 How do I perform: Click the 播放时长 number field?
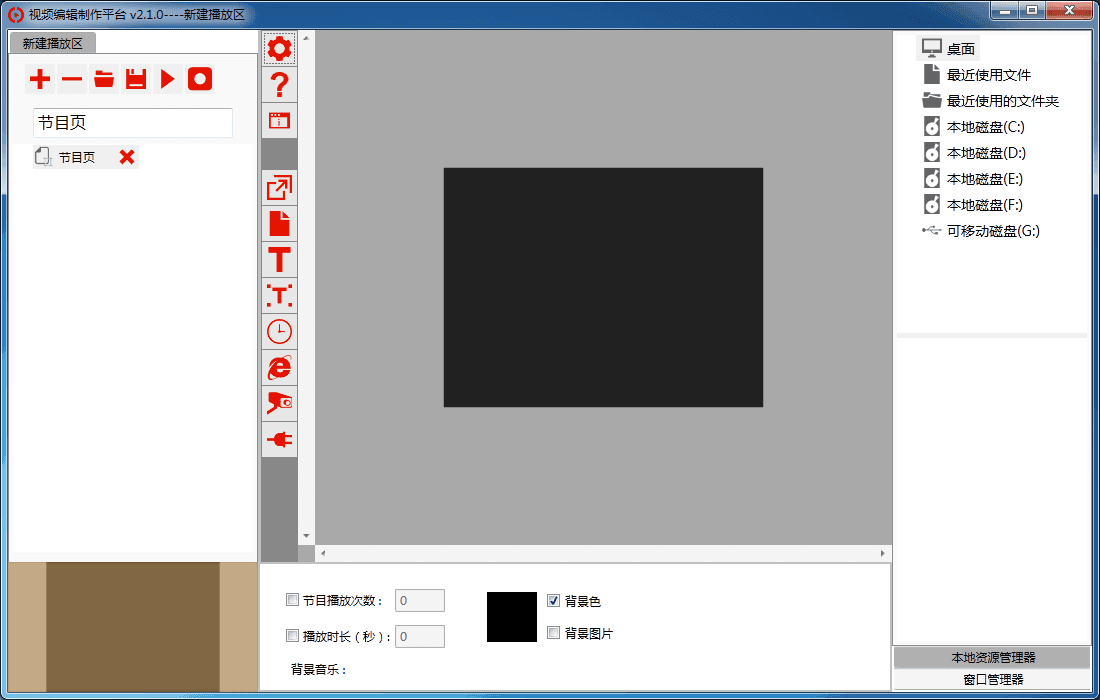tap(420, 636)
